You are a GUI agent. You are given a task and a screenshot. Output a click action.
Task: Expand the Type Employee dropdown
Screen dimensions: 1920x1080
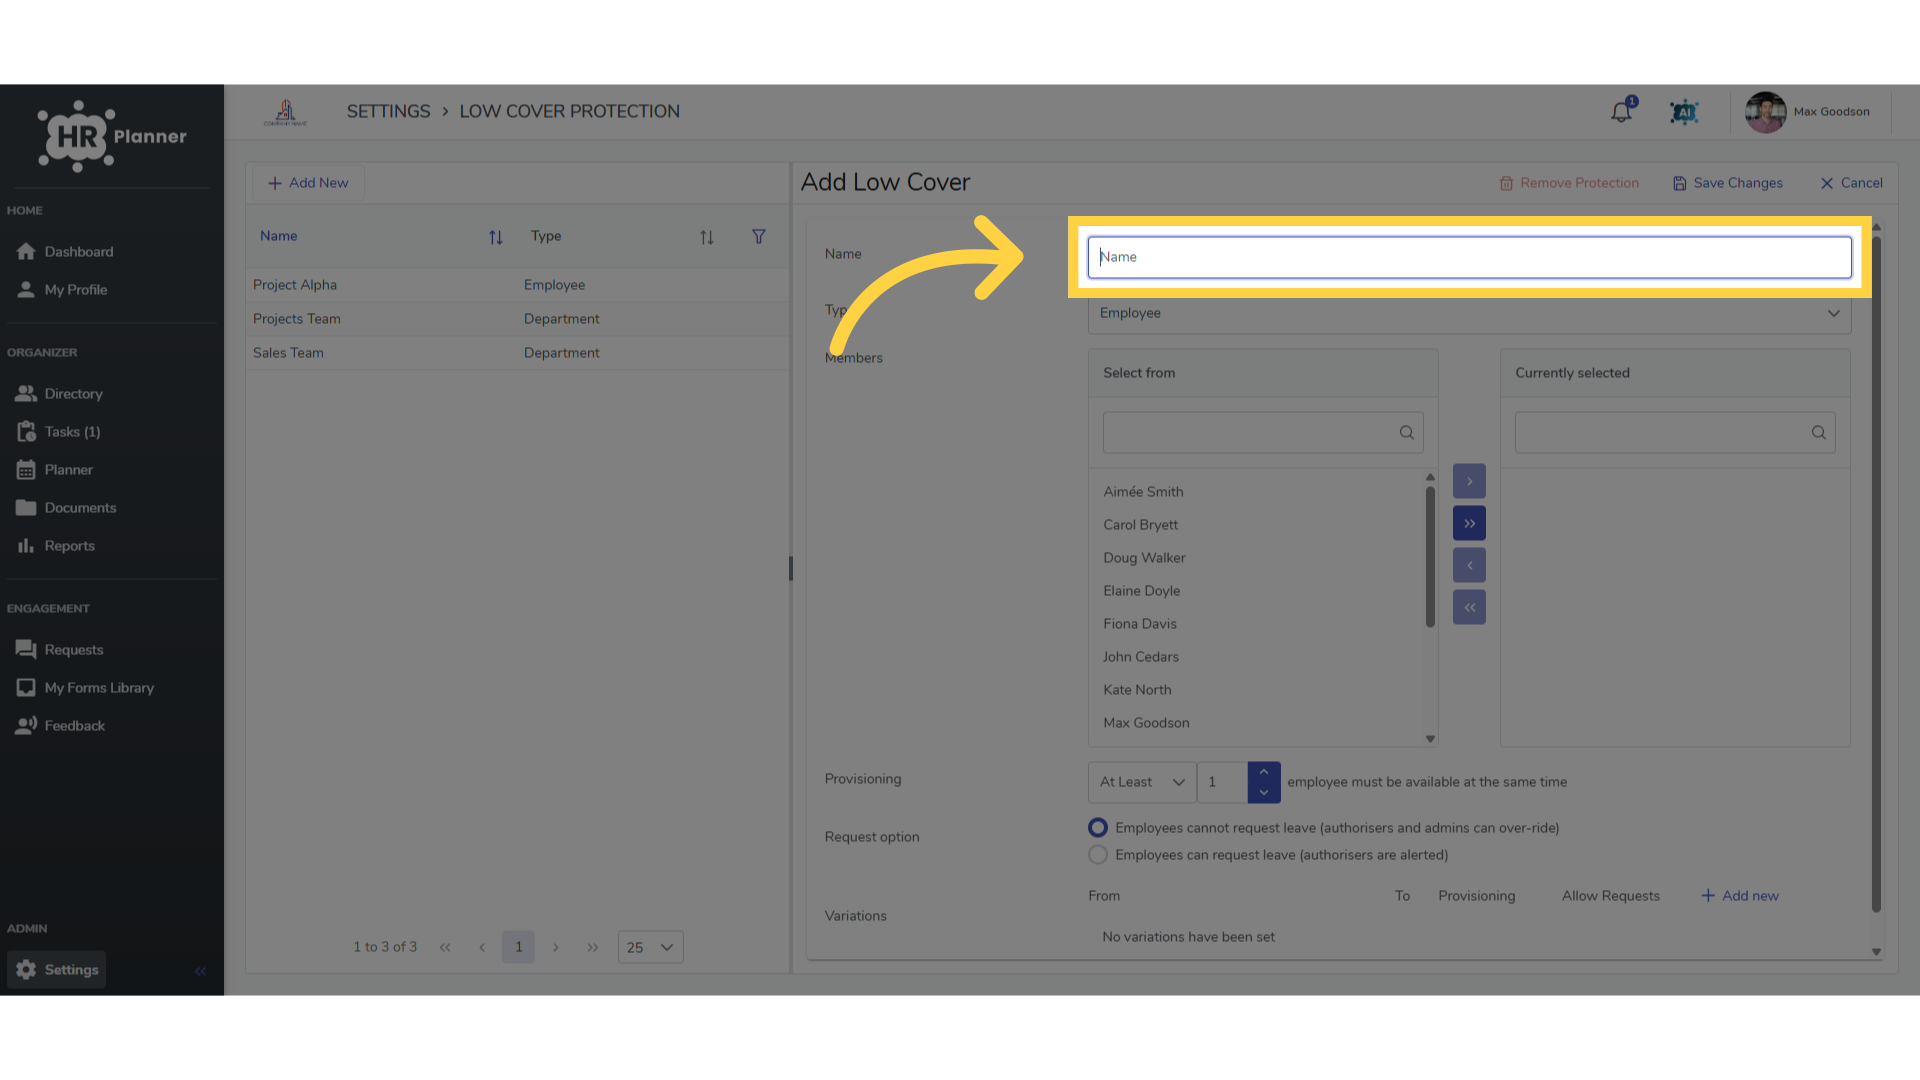coord(1469,313)
